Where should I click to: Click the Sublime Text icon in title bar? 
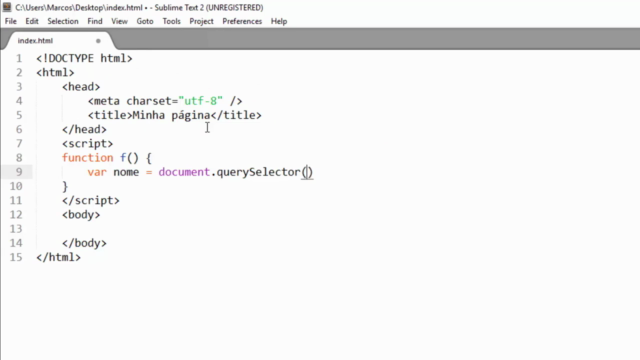7,7
